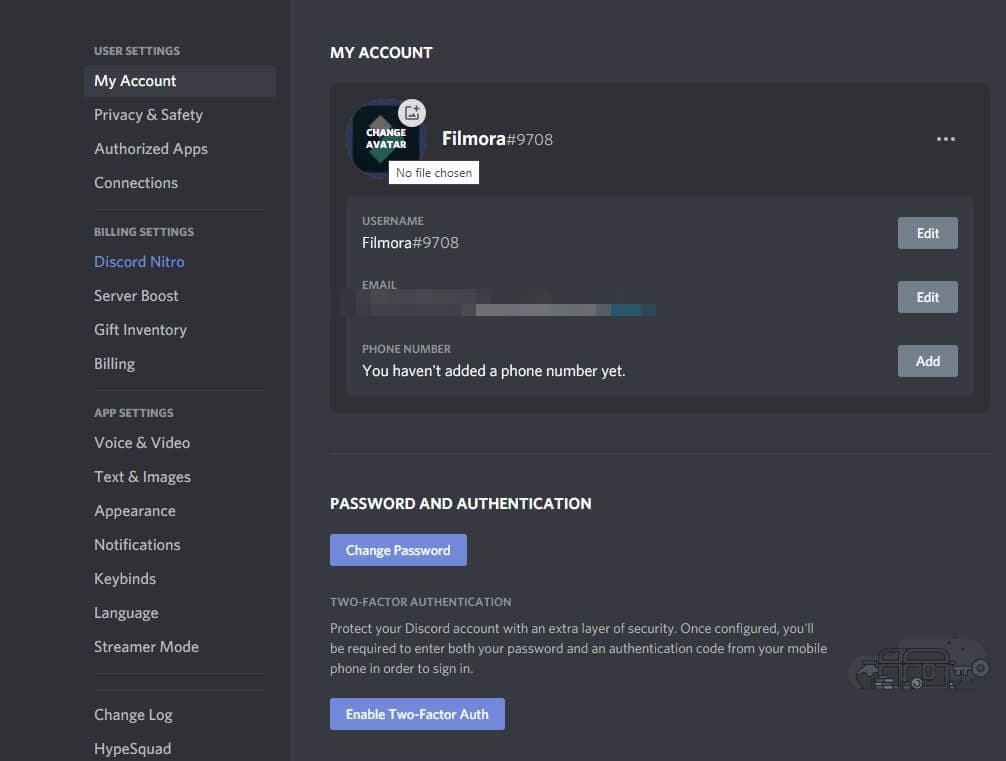Open the three-dots account options menu
The width and height of the screenshot is (1006, 761).
(x=945, y=139)
